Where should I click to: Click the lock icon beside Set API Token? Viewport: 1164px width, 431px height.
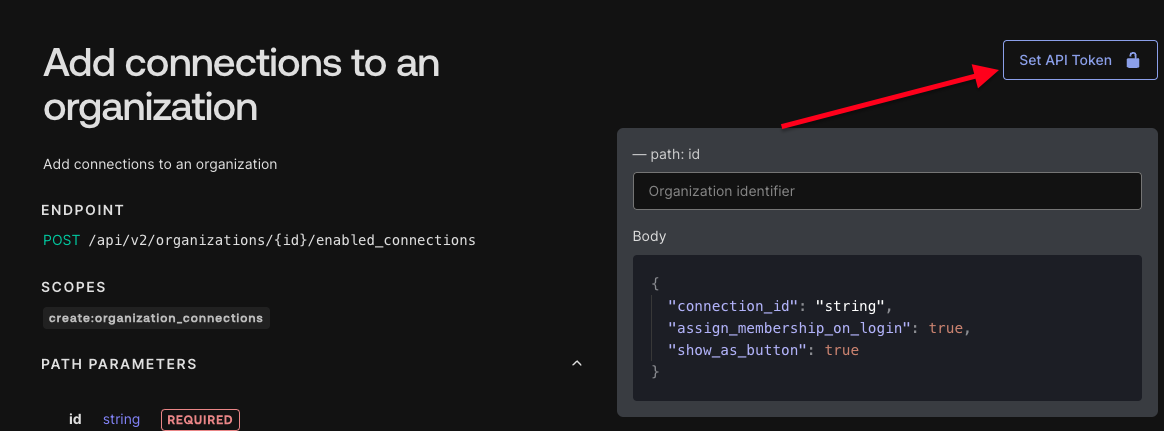[x=1132, y=60]
